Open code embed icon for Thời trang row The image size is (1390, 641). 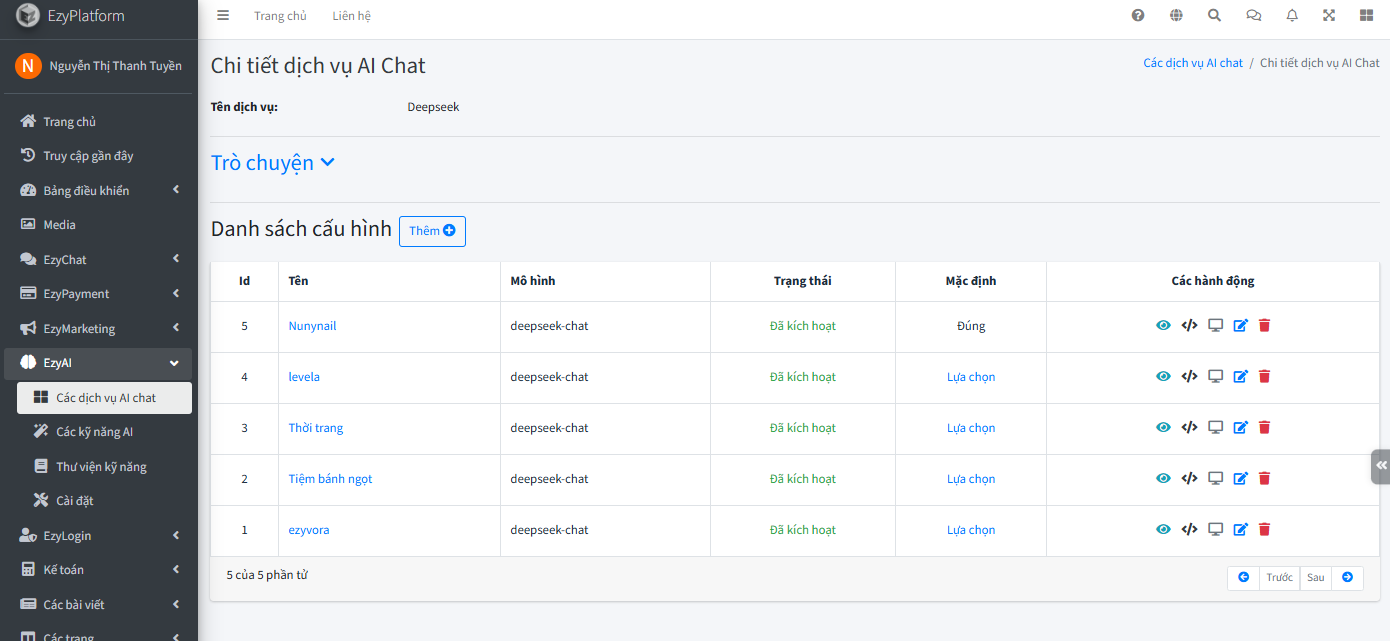1189,427
